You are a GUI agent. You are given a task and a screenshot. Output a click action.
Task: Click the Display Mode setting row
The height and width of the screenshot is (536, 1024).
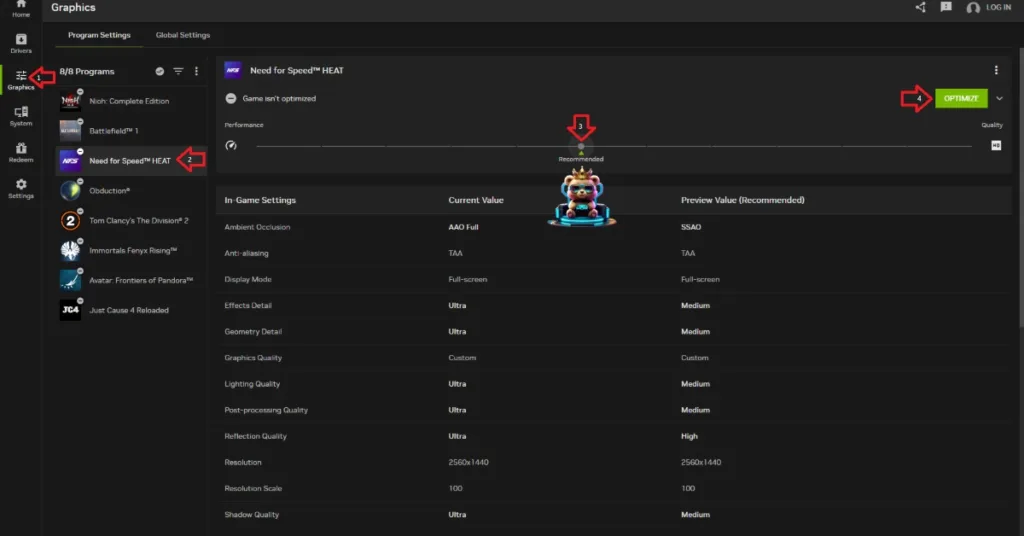click(614, 279)
